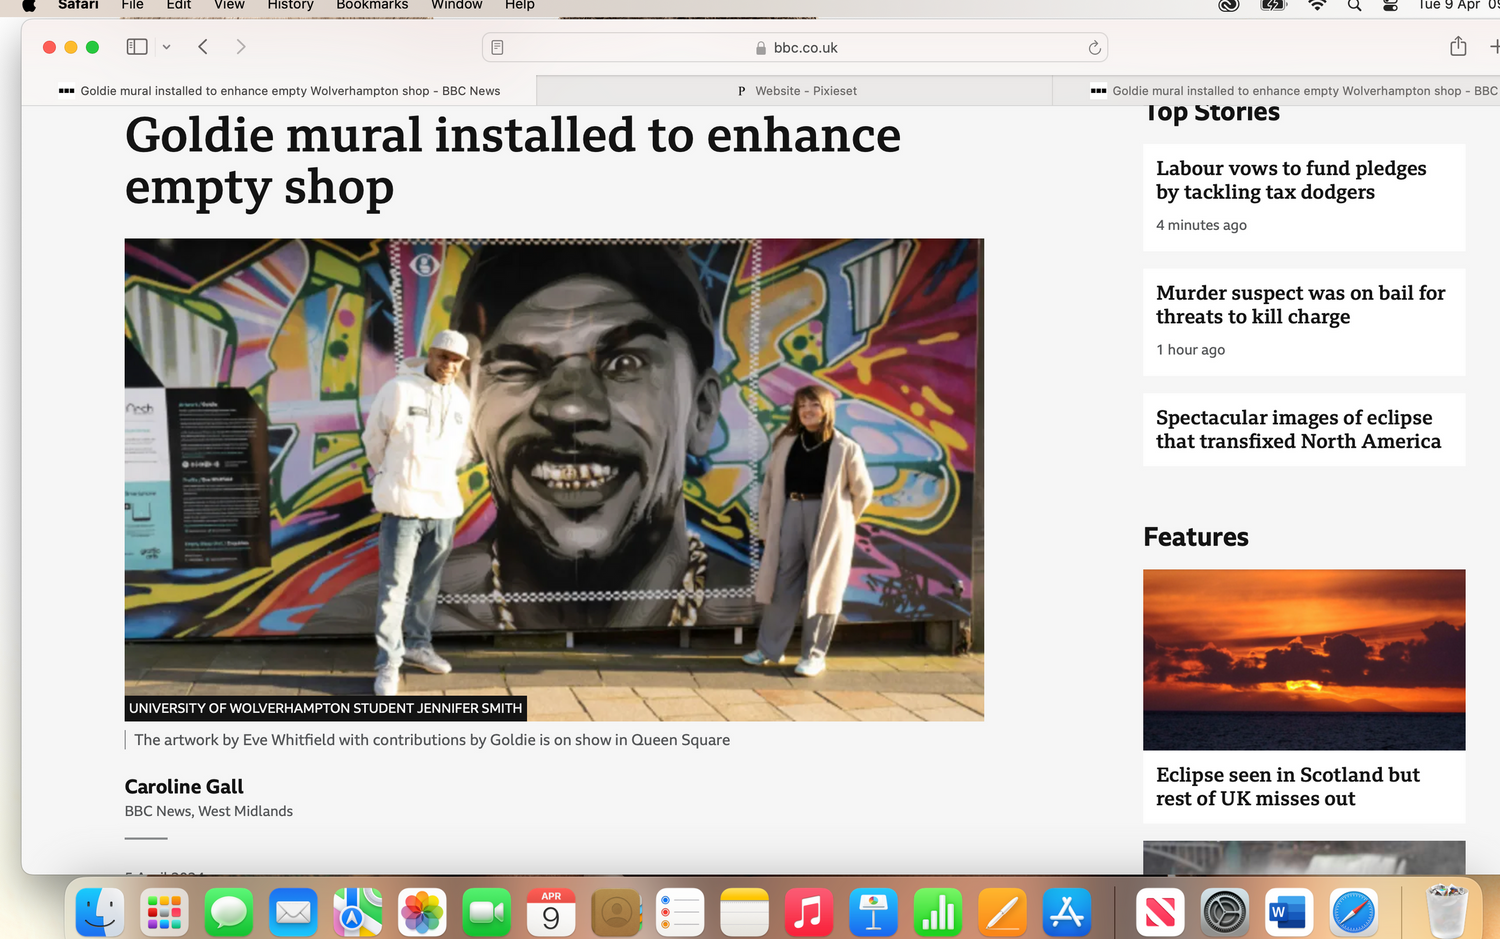Open Launchpad from the Dock
1500x939 pixels.
[164, 912]
